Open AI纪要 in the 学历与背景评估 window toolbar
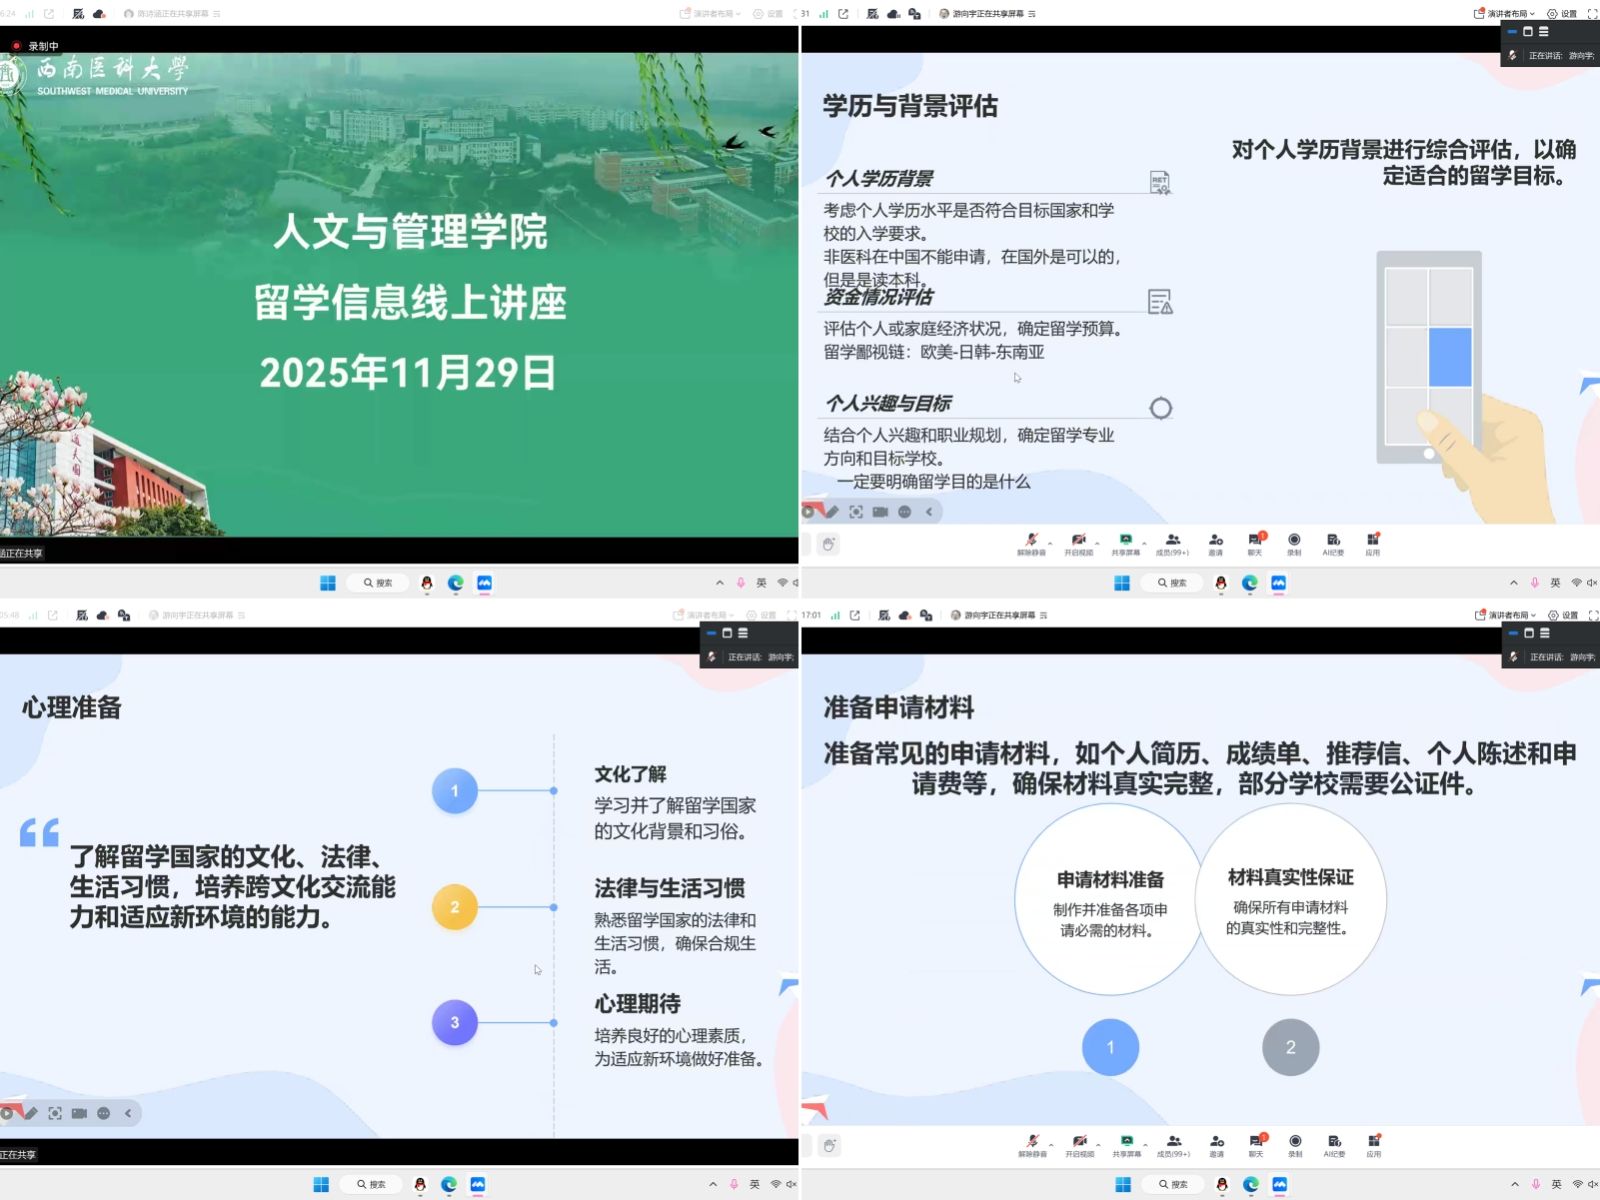The image size is (1600, 1200). (1333, 541)
